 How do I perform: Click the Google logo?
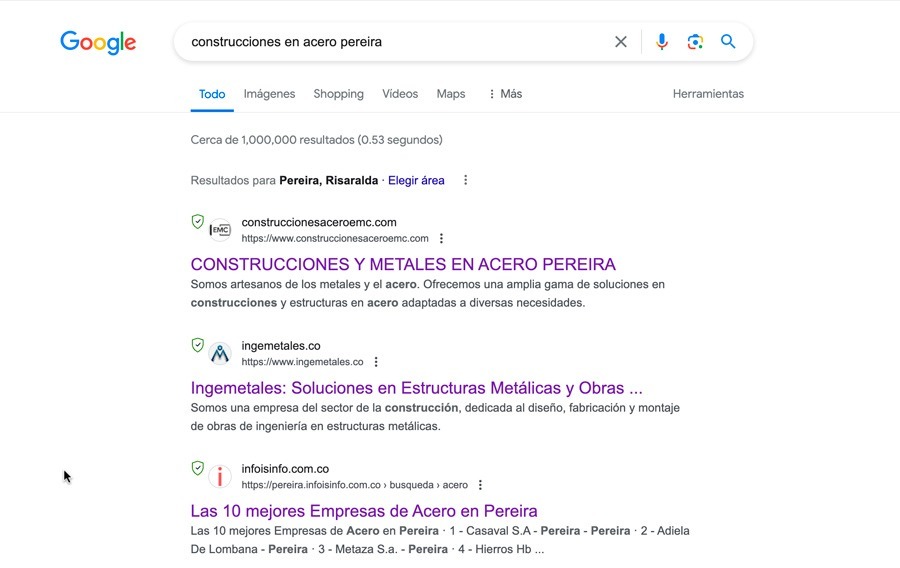(x=98, y=42)
